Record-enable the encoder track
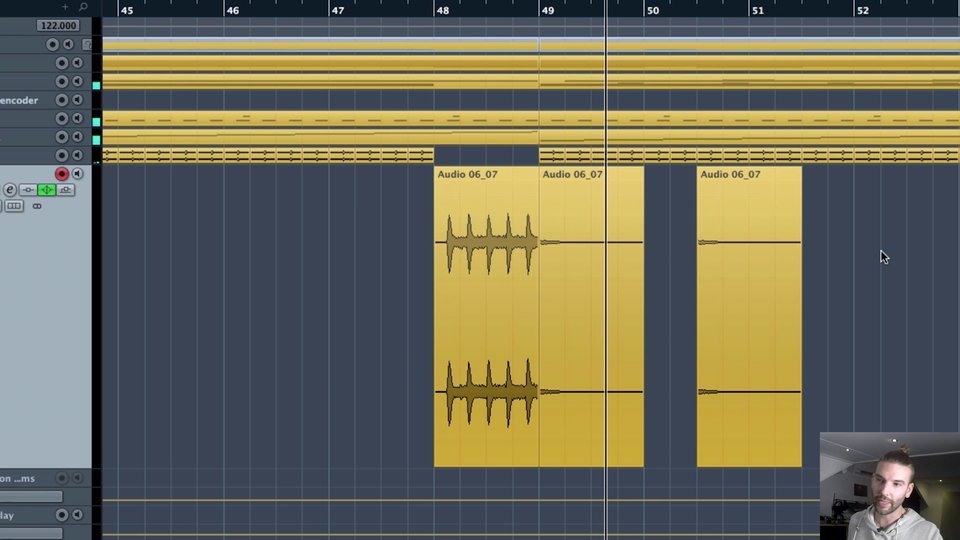The image size is (960, 540). [x=61, y=100]
